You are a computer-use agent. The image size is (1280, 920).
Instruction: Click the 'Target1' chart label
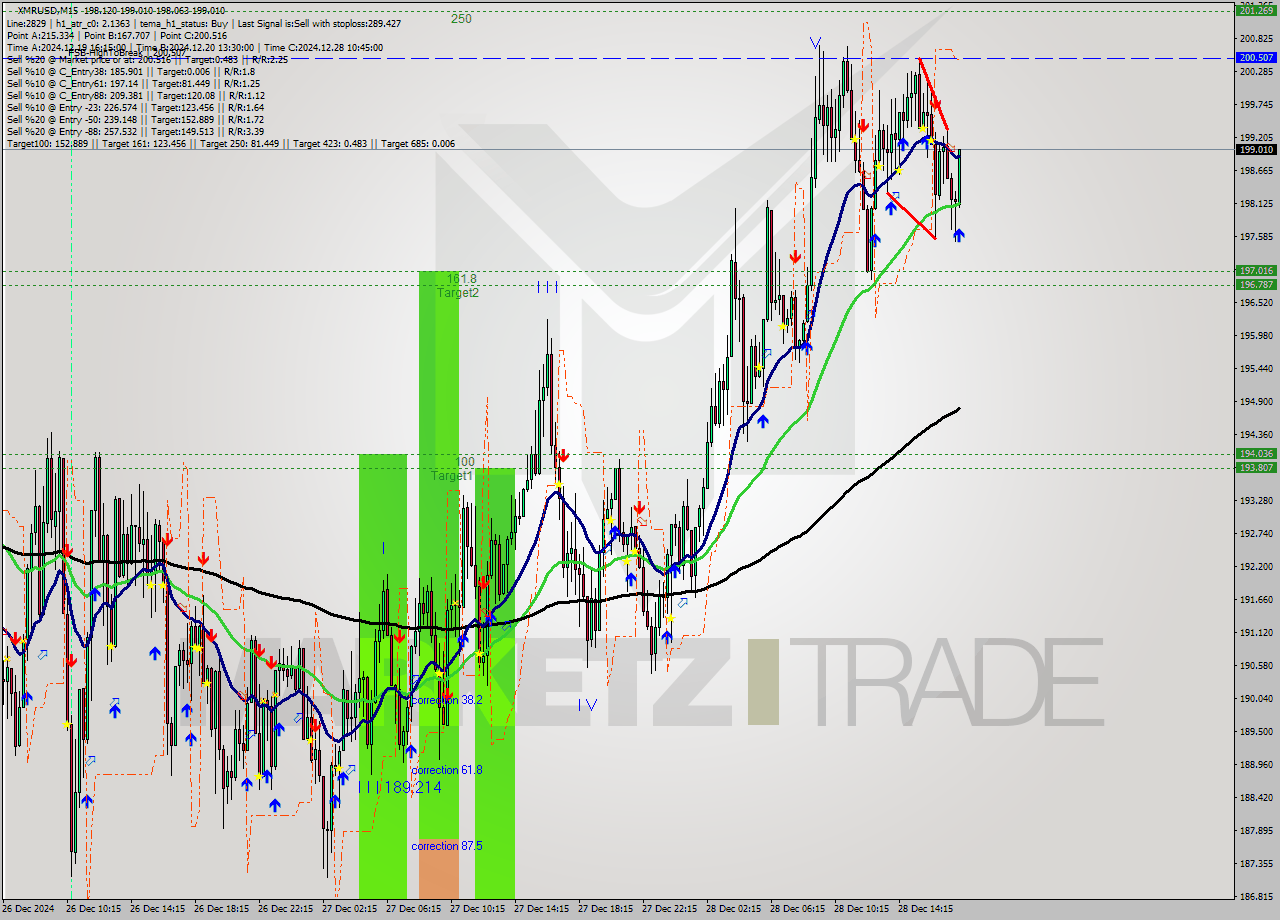pyautogui.click(x=452, y=476)
